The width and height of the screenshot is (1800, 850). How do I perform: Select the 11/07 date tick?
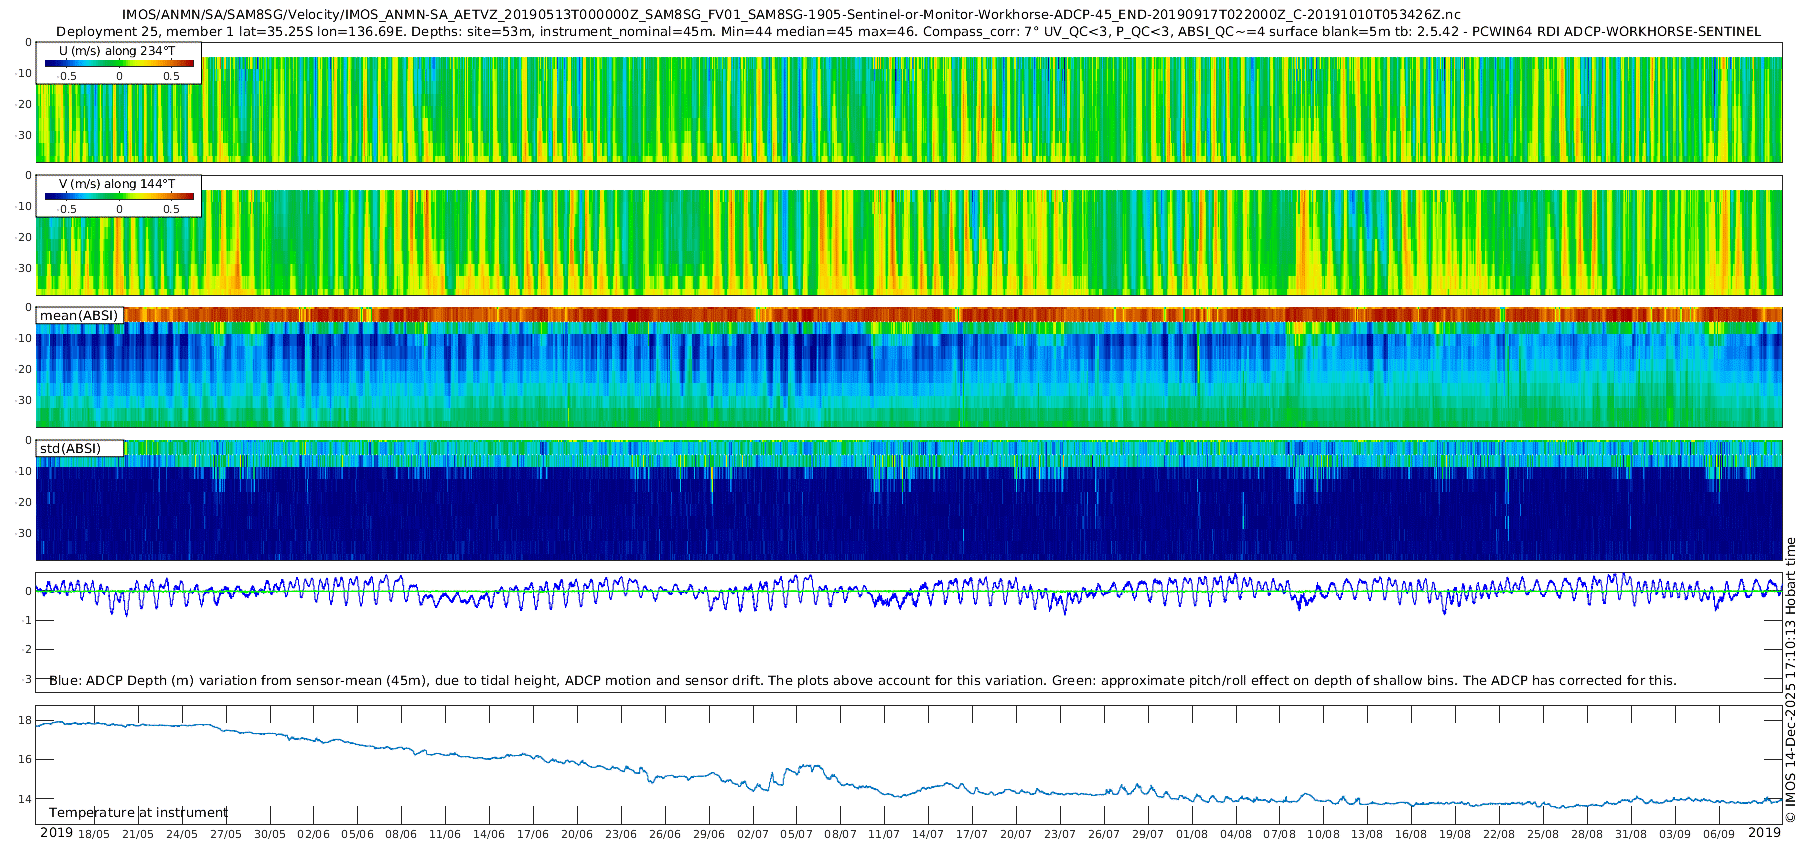click(884, 834)
